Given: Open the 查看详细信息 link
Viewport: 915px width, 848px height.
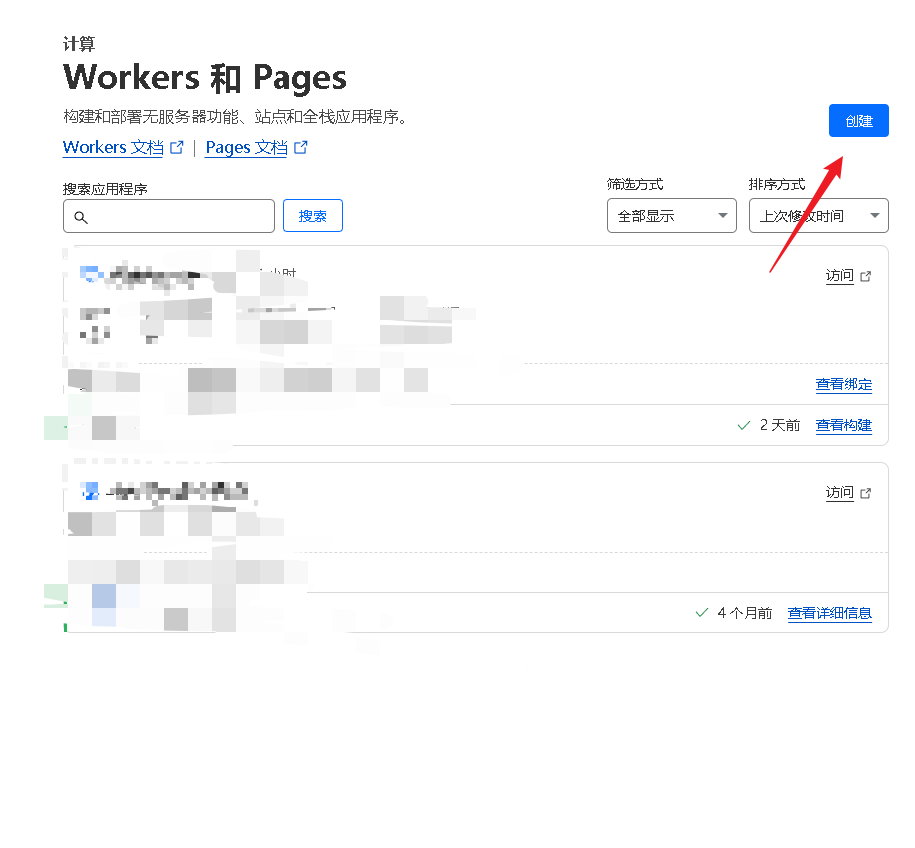Looking at the screenshot, I should [829, 613].
